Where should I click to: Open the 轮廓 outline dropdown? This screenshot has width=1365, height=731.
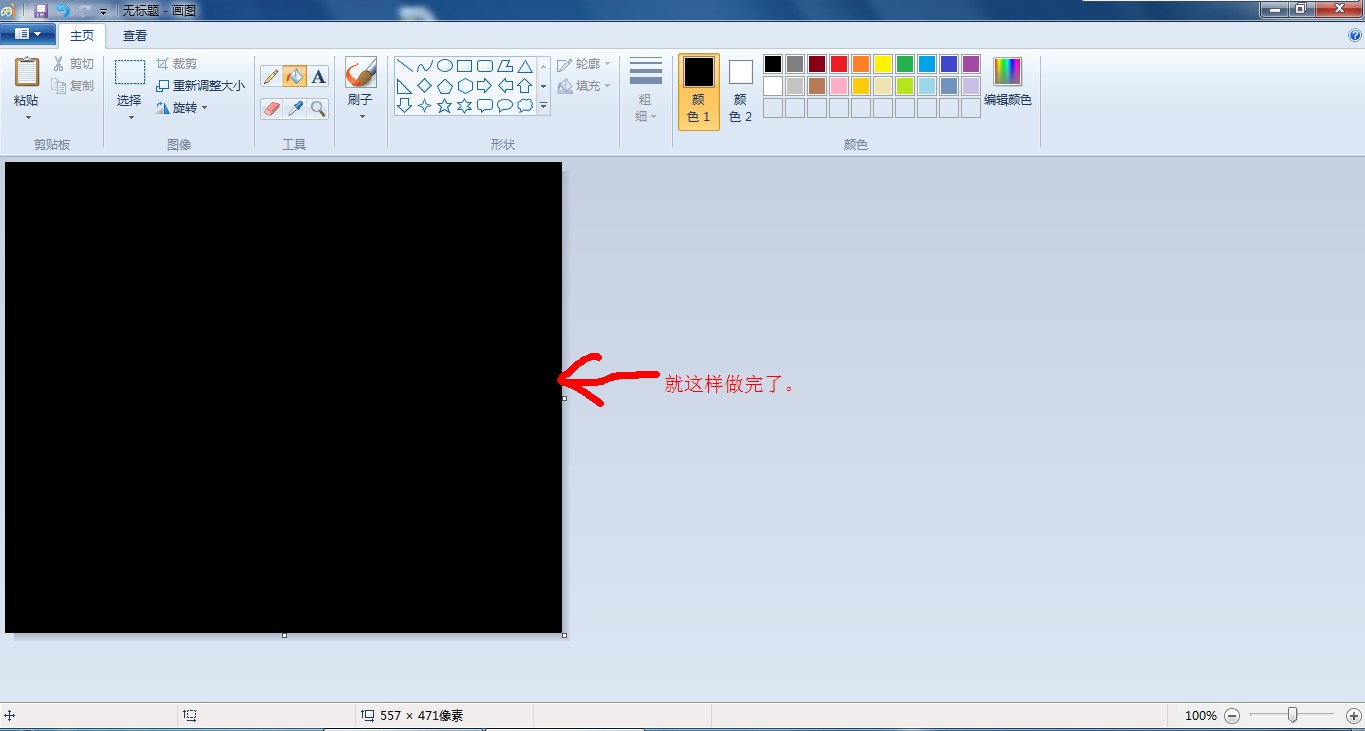click(584, 64)
